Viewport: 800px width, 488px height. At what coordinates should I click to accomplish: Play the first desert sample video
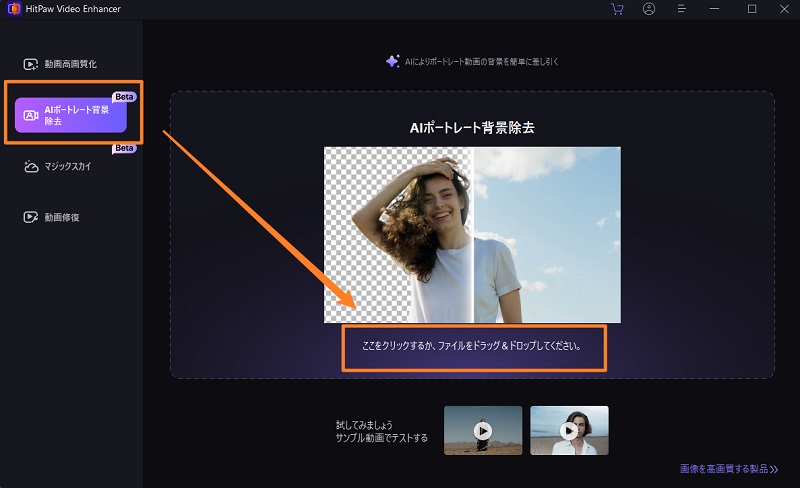pyautogui.click(x=483, y=430)
